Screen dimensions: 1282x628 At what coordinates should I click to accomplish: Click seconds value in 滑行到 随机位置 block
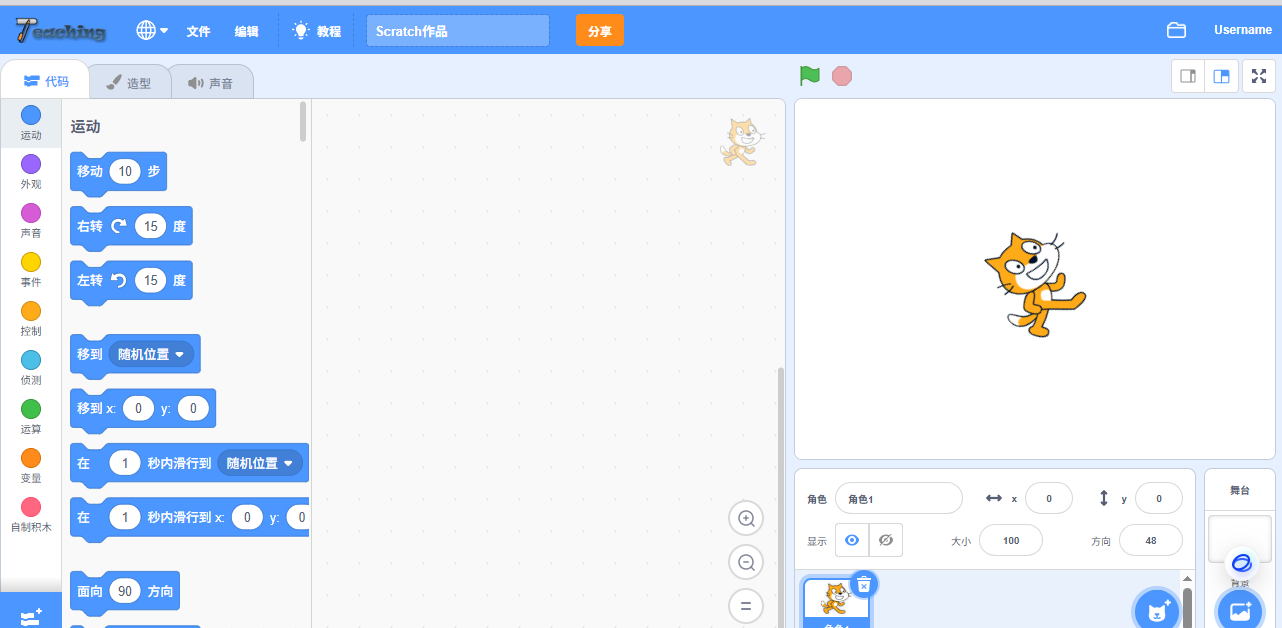(125, 463)
